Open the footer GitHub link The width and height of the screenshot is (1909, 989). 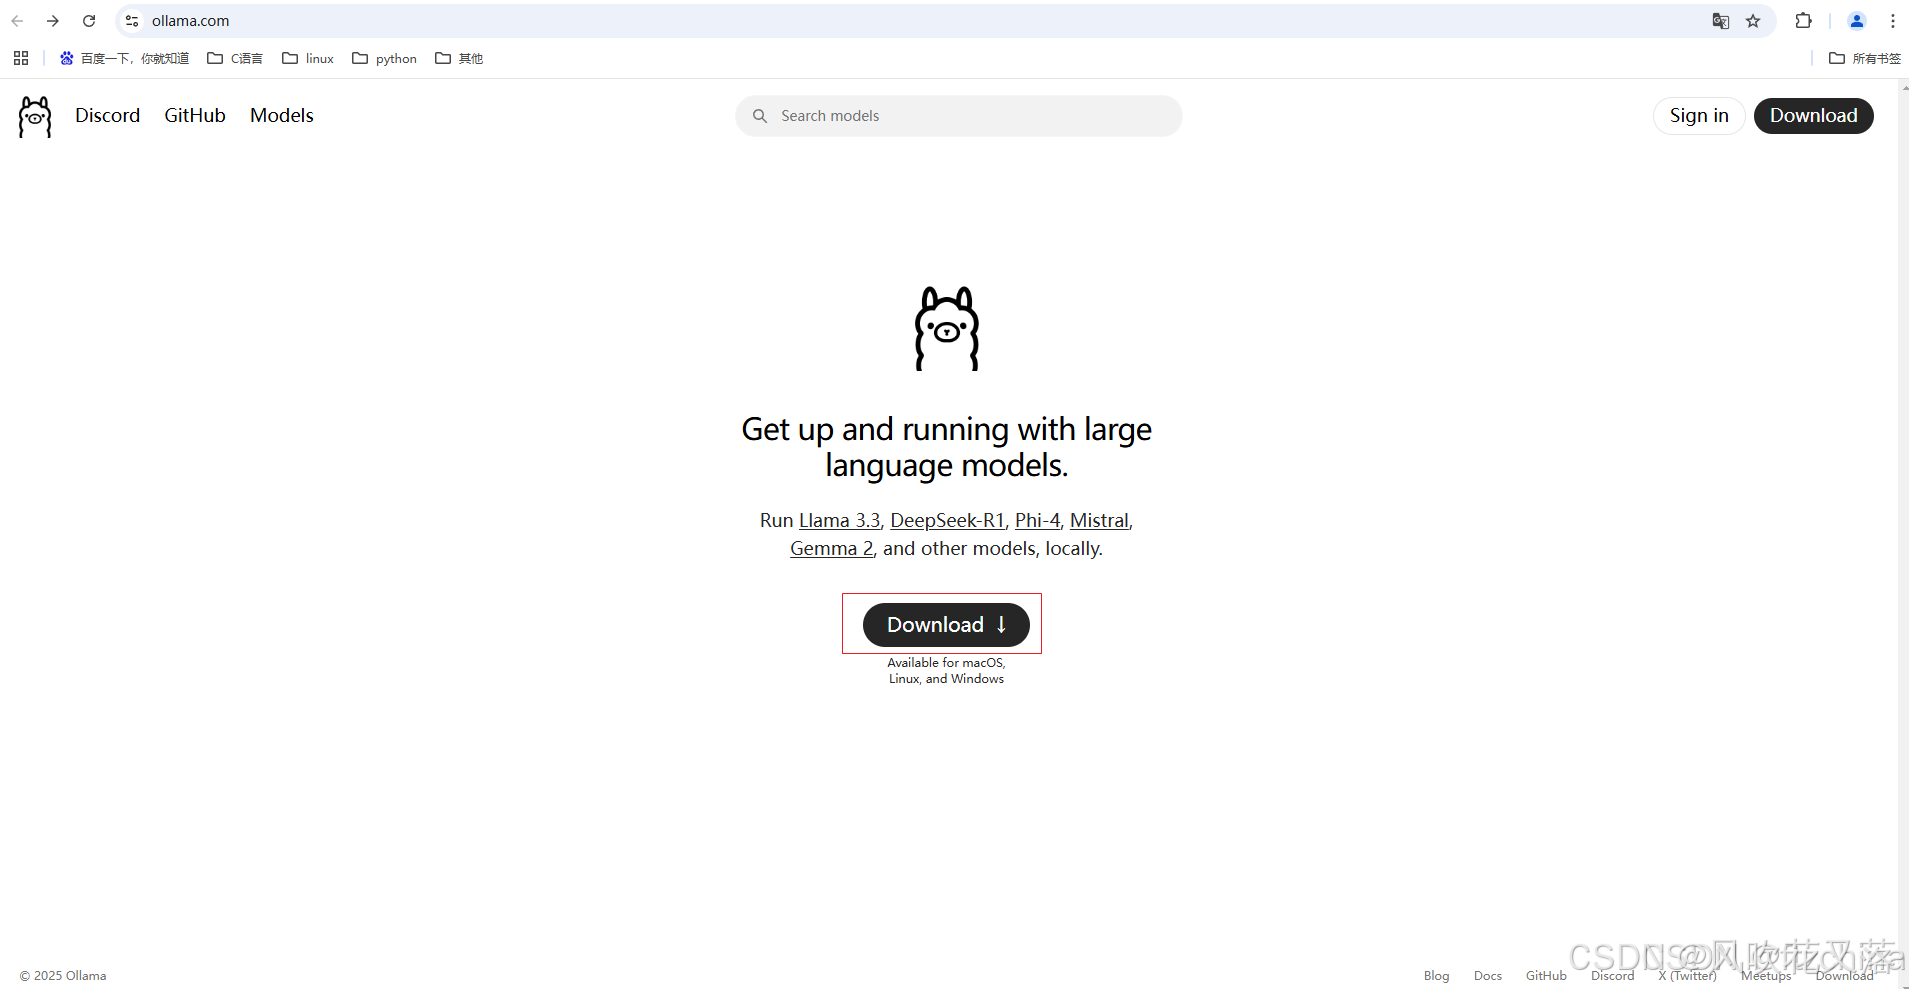pos(1546,976)
